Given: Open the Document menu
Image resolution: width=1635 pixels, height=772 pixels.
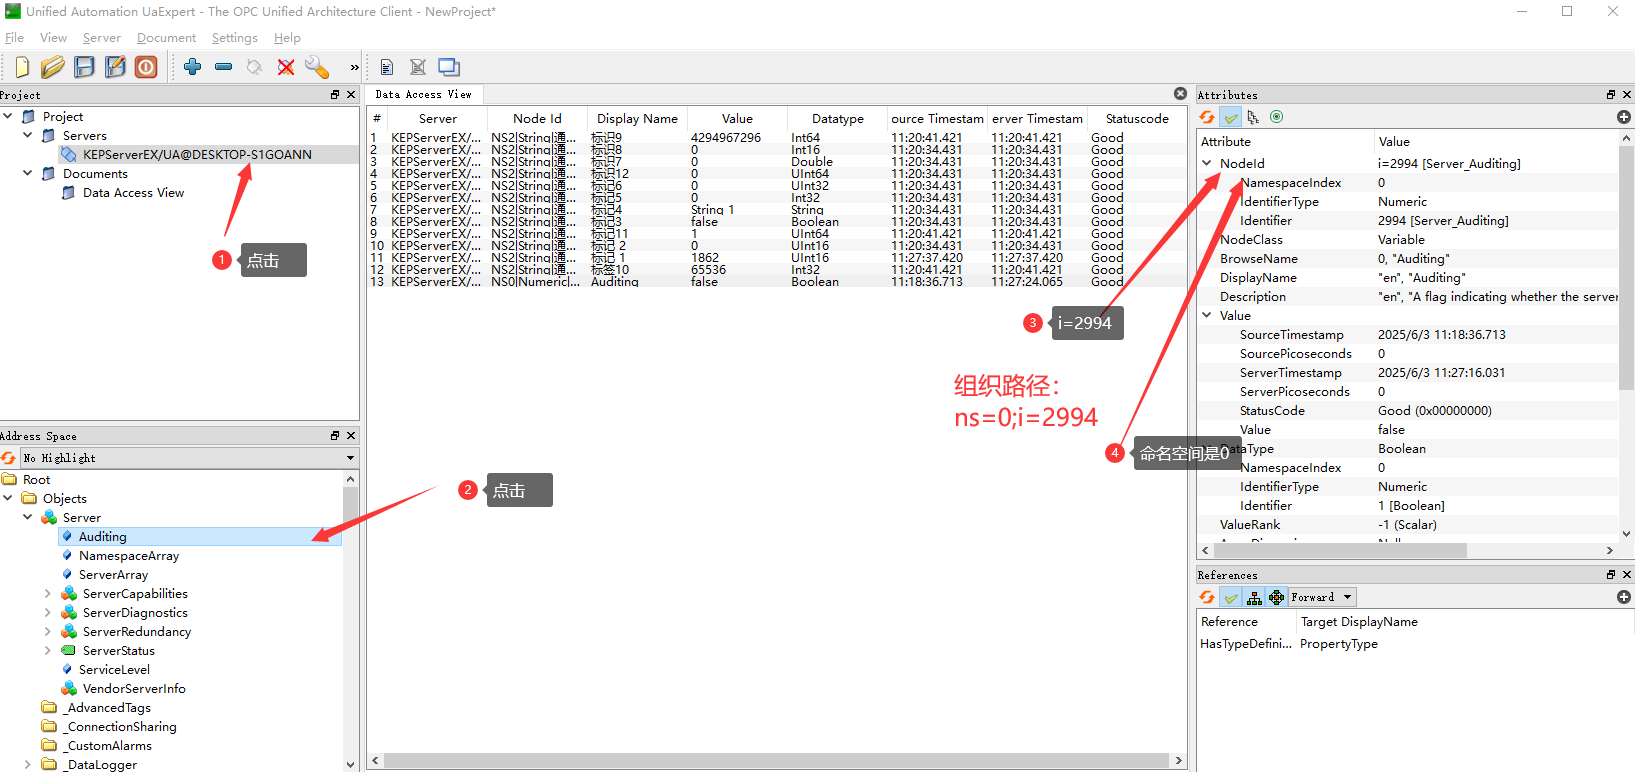Looking at the screenshot, I should click(x=166, y=38).
